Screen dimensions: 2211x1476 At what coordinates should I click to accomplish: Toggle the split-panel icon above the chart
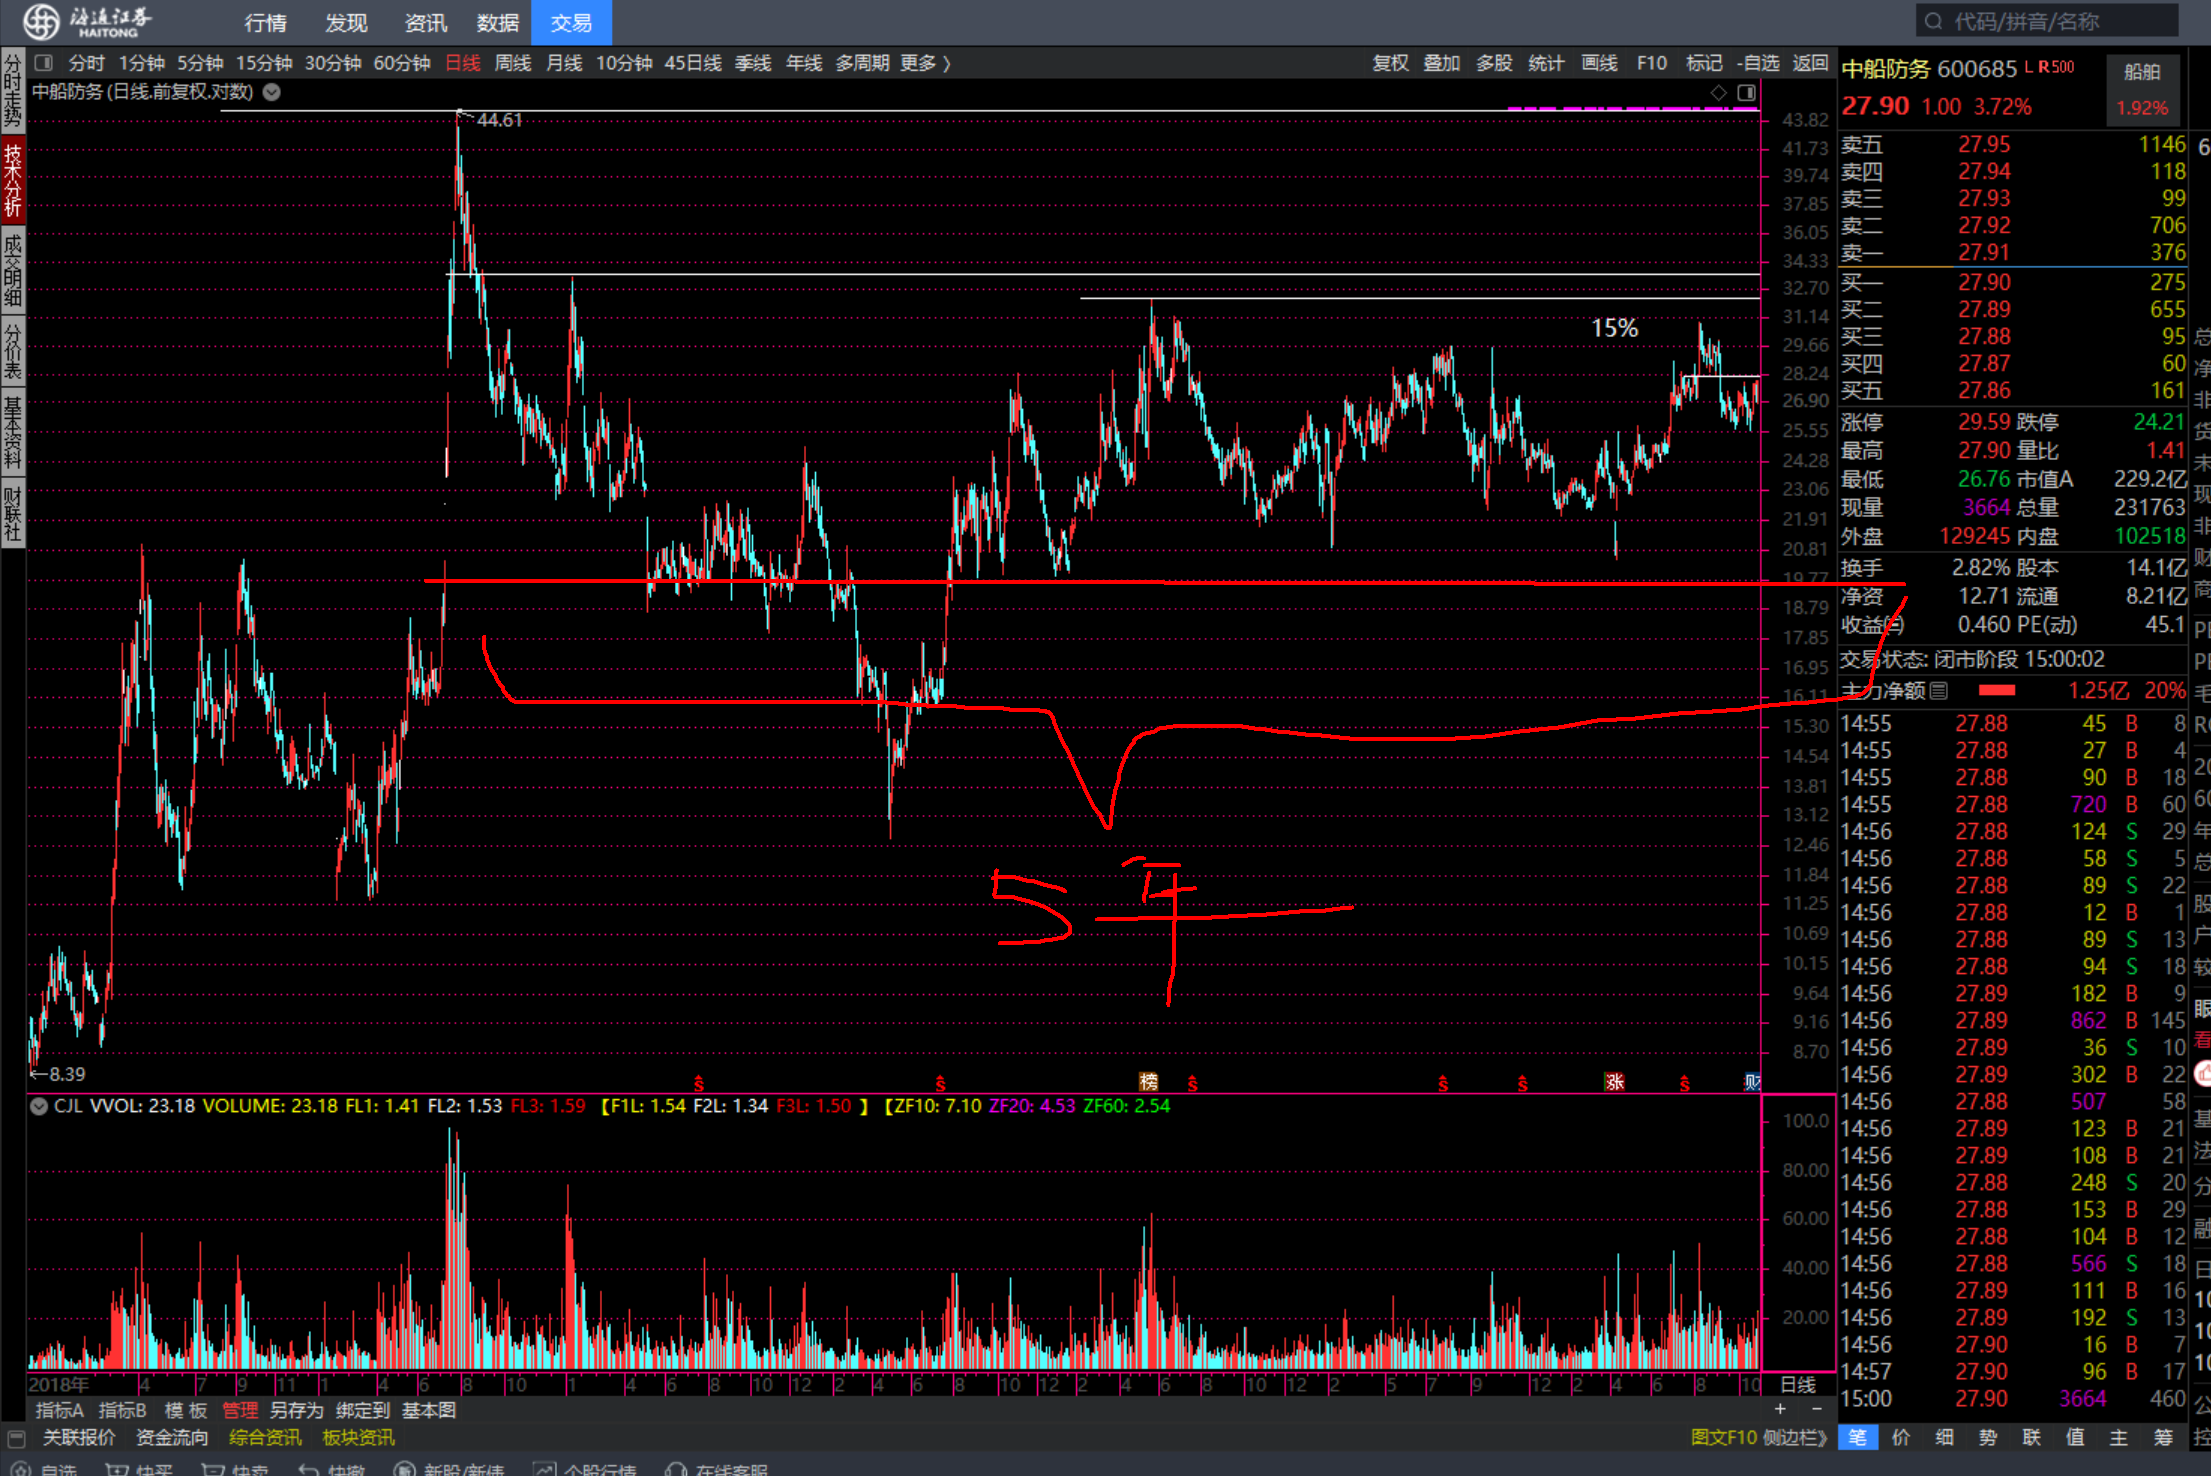coord(1746,92)
